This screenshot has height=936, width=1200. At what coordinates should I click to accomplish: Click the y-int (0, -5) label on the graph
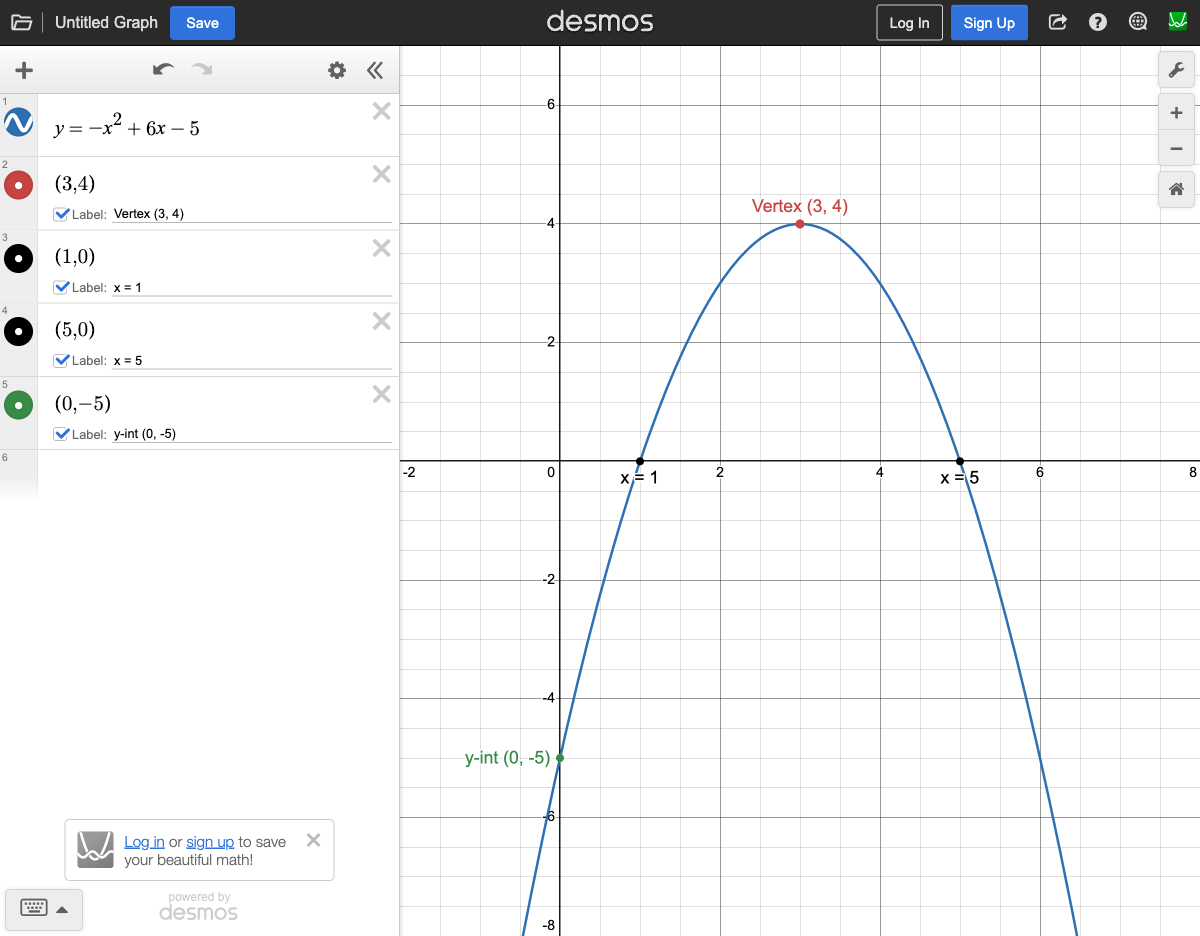coord(507,758)
